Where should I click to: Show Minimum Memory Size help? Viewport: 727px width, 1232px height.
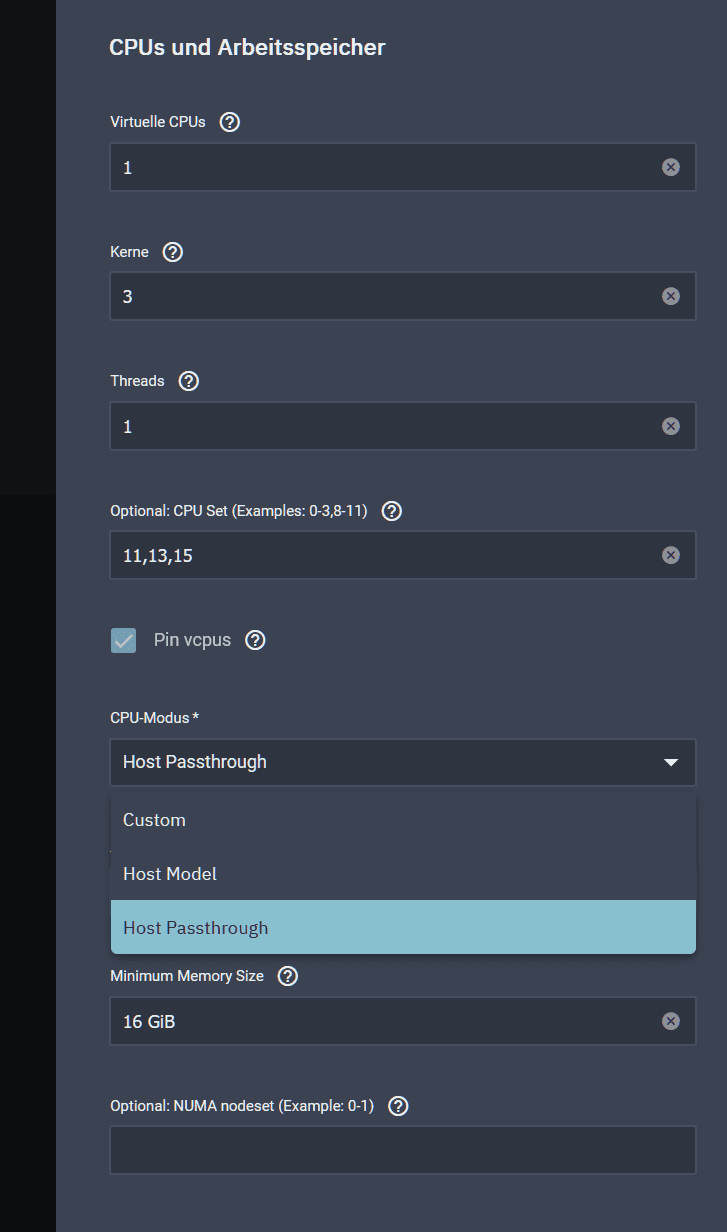288,976
